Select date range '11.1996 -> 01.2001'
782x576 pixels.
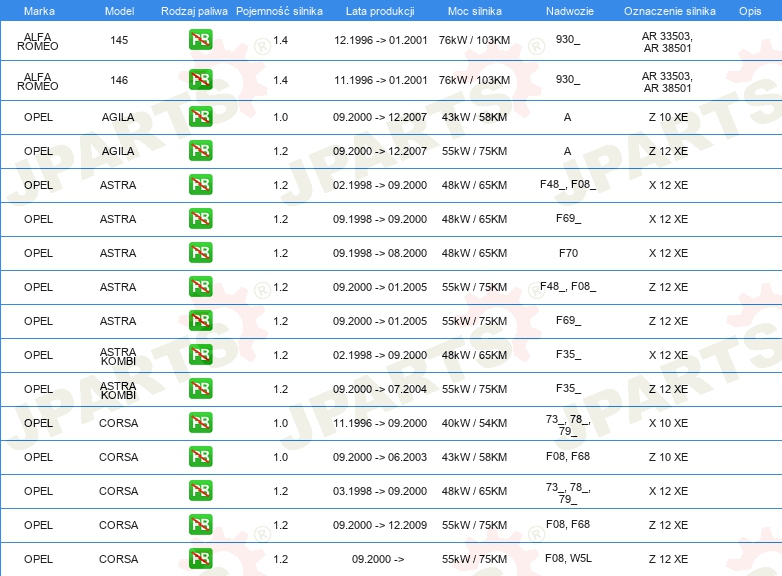coord(381,80)
